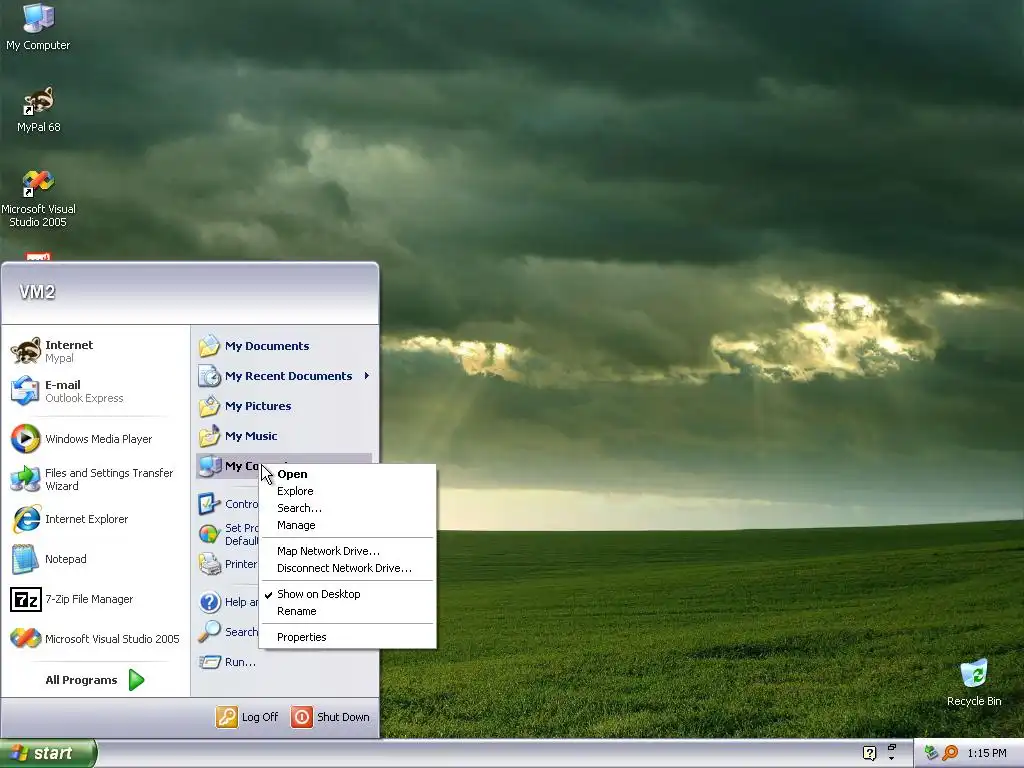
Task: Click the Outlook Express E-mail icon
Action: tap(25, 391)
